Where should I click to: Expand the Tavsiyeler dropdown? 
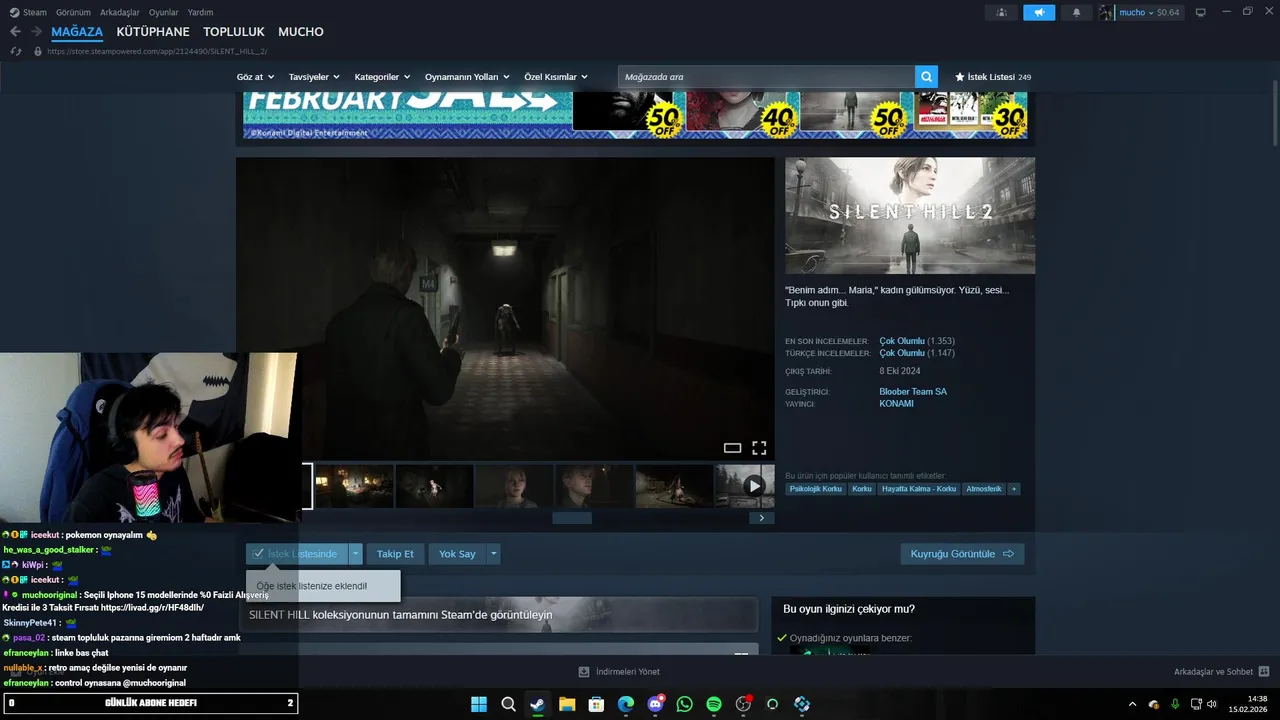314,77
